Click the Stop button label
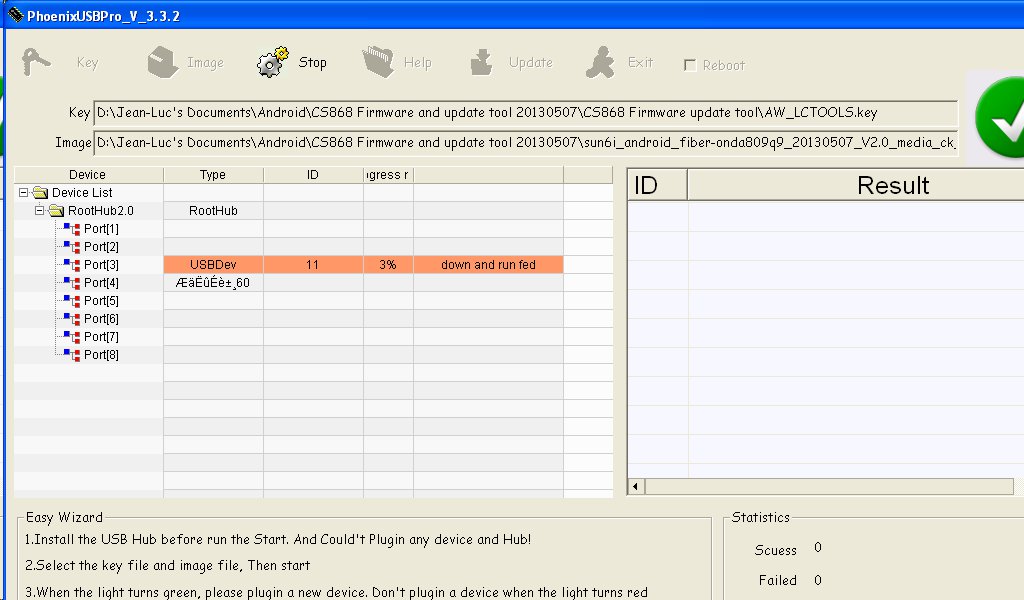This screenshot has width=1024, height=600. click(x=312, y=62)
